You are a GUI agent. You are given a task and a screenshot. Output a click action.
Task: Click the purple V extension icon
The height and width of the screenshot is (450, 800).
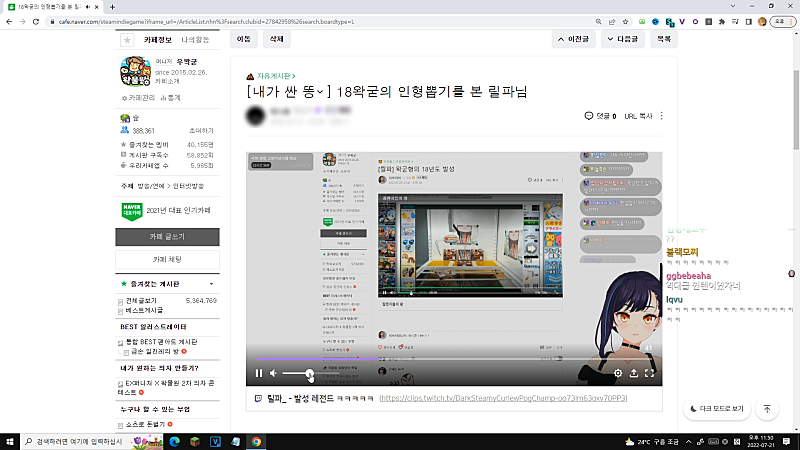tap(682, 22)
